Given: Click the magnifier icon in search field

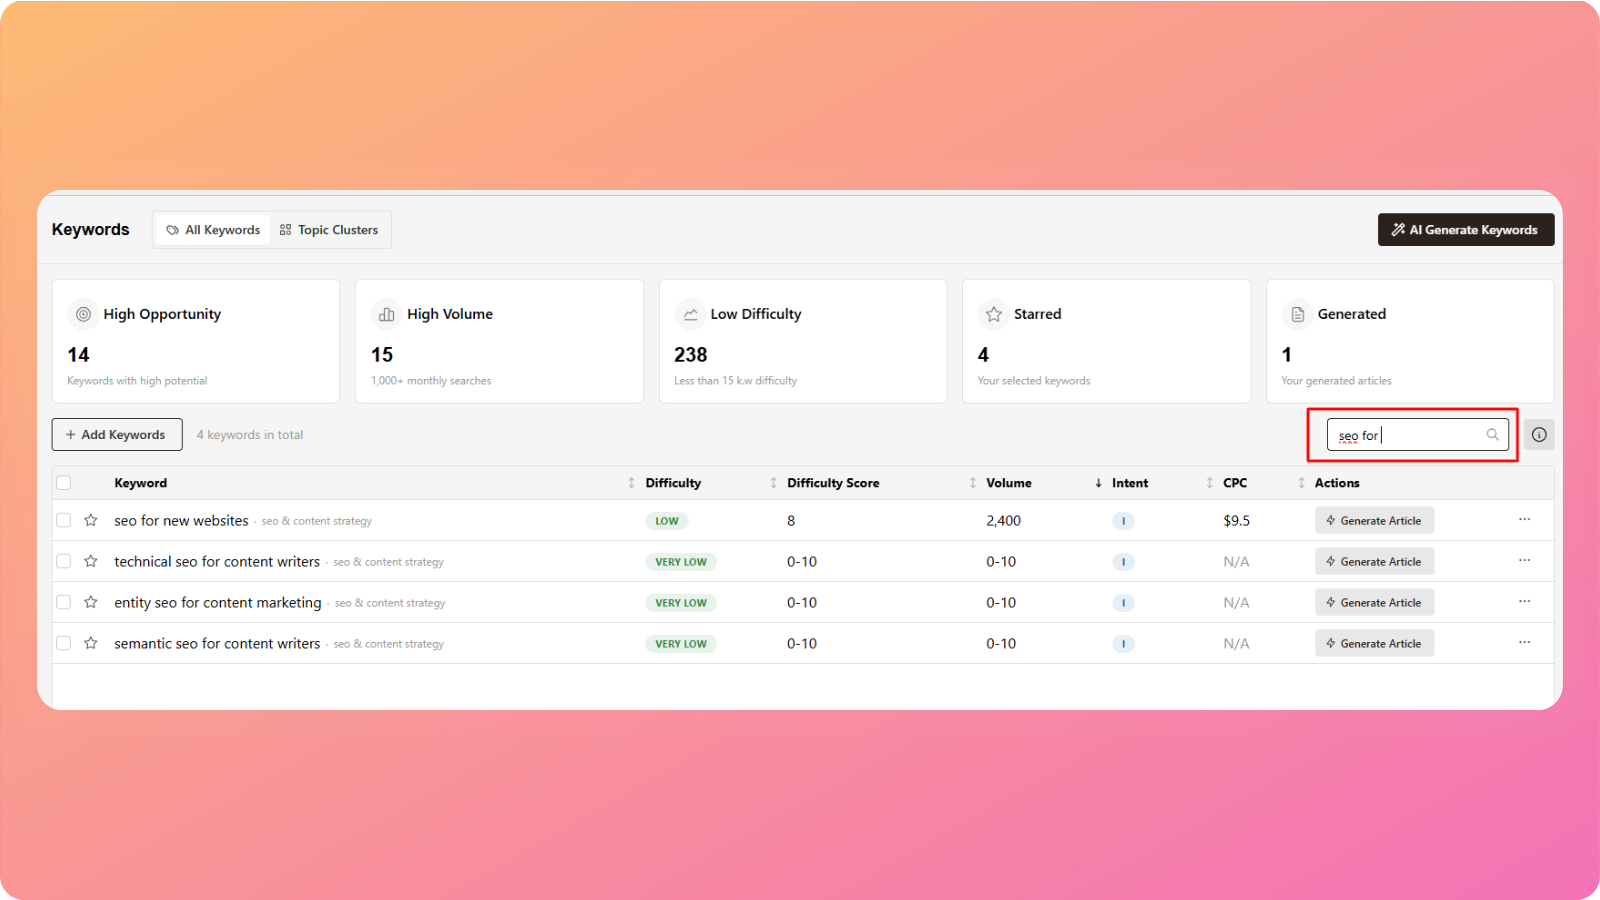Looking at the screenshot, I should tap(1492, 434).
